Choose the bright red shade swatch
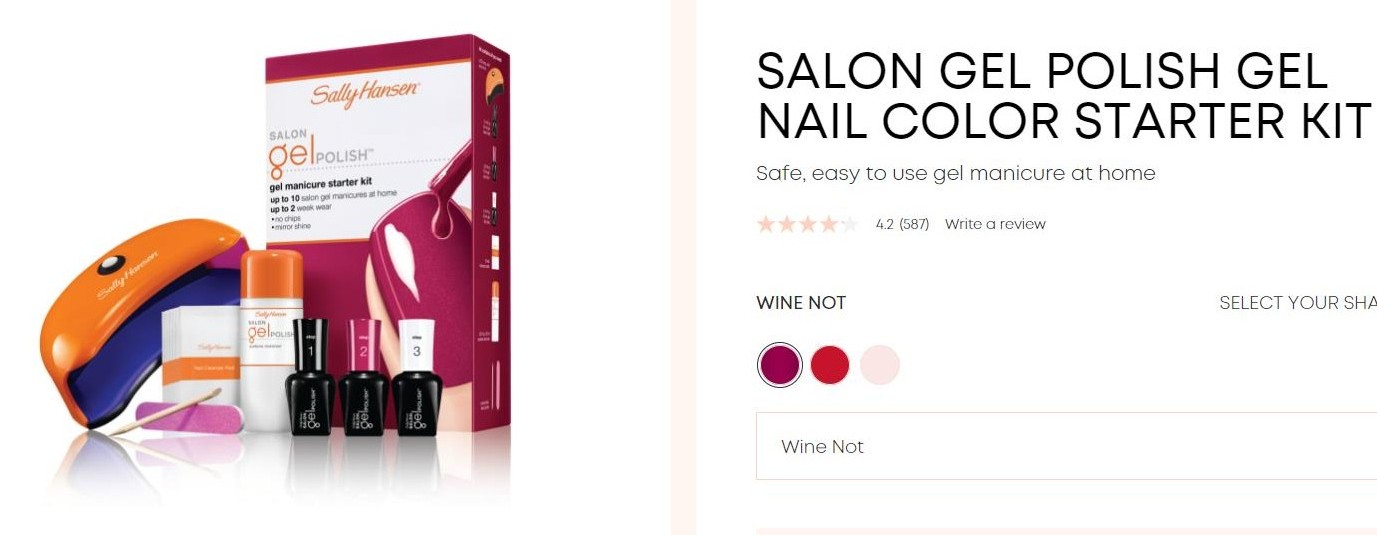 pos(830,365)
